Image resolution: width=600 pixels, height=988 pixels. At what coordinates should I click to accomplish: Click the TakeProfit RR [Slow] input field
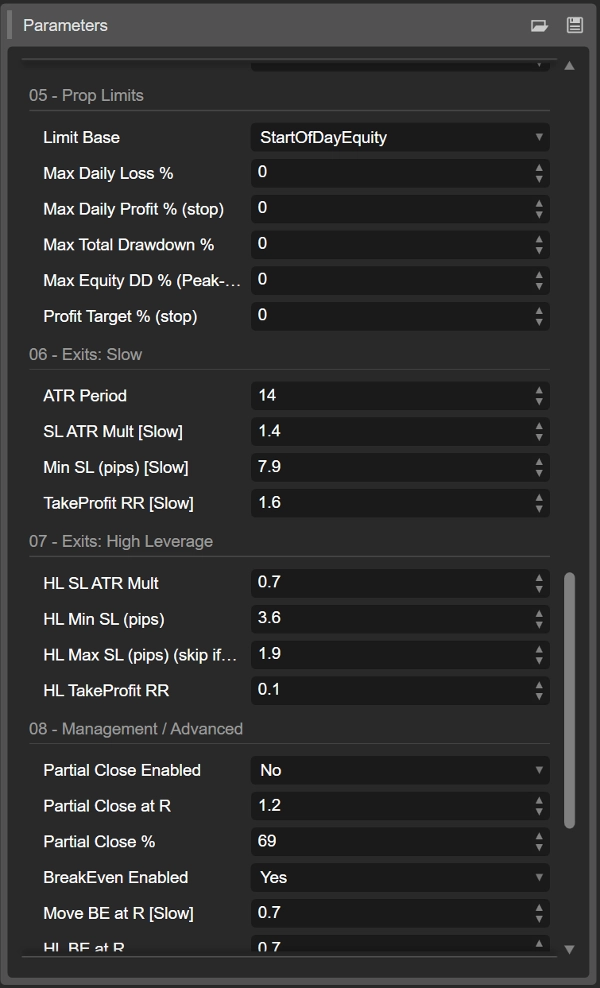pos(390,503)
